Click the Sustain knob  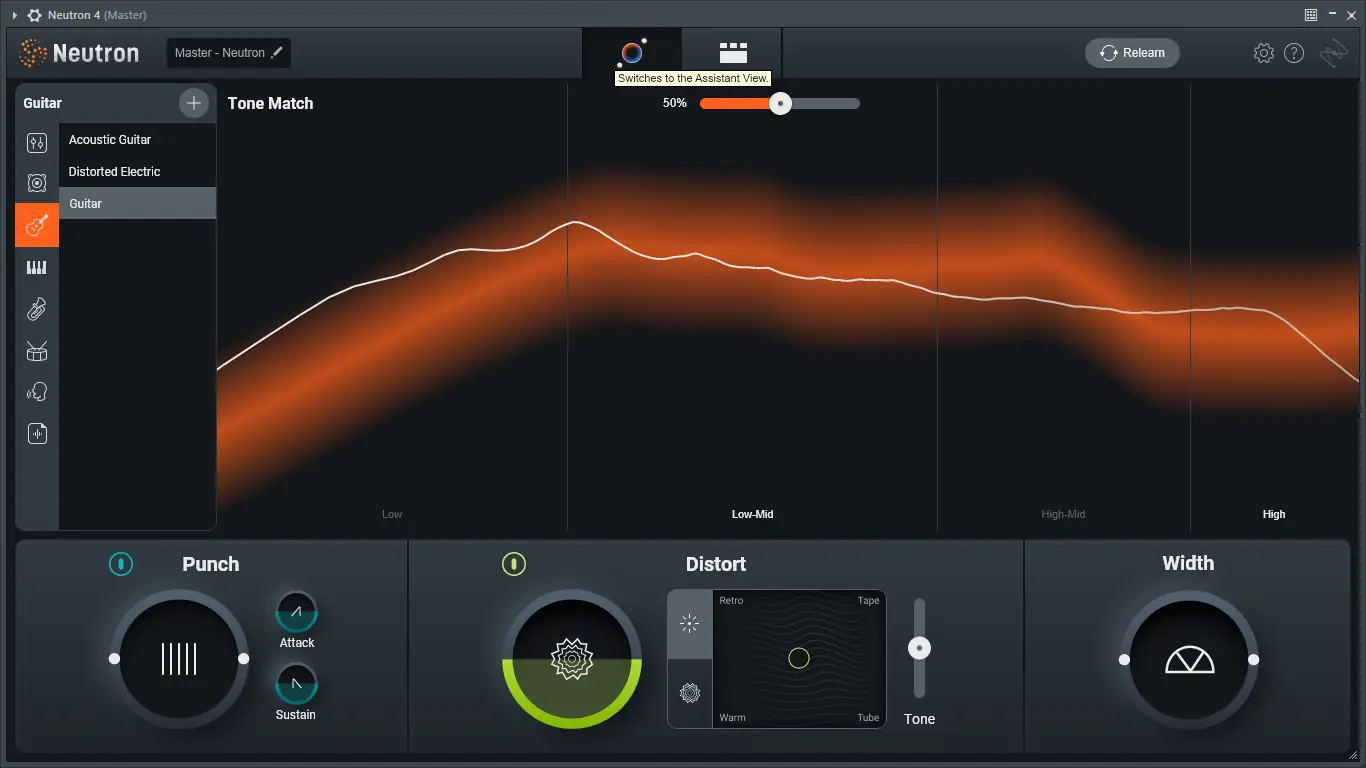point(296,684)
